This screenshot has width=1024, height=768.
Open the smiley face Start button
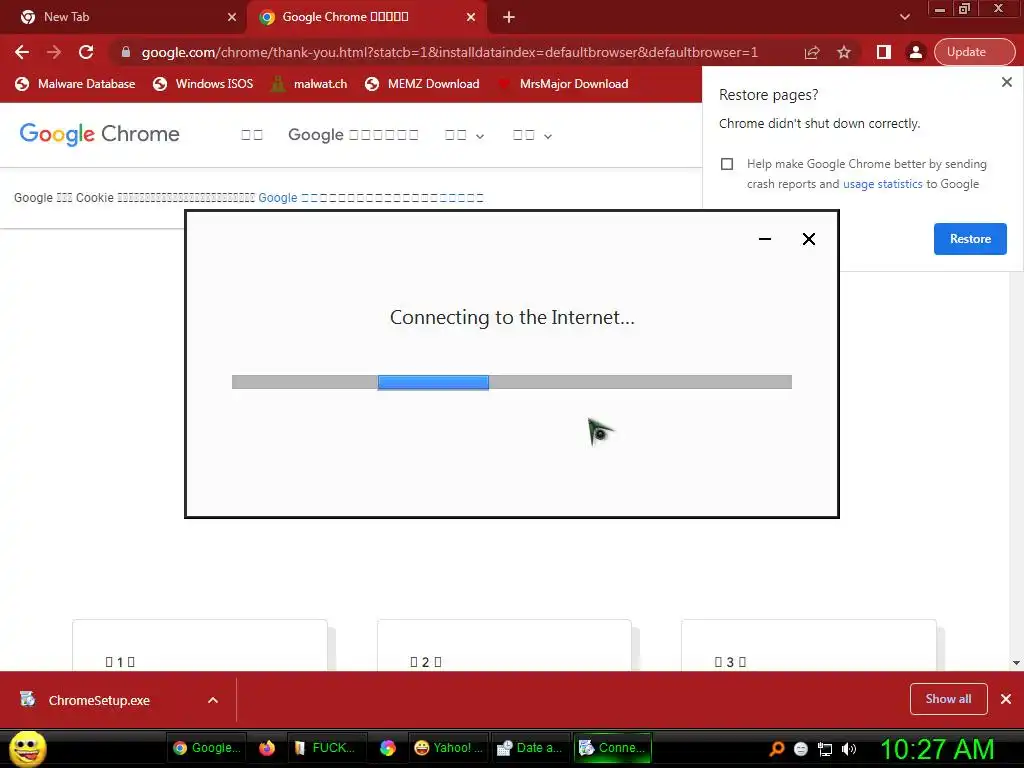[27, 748]
